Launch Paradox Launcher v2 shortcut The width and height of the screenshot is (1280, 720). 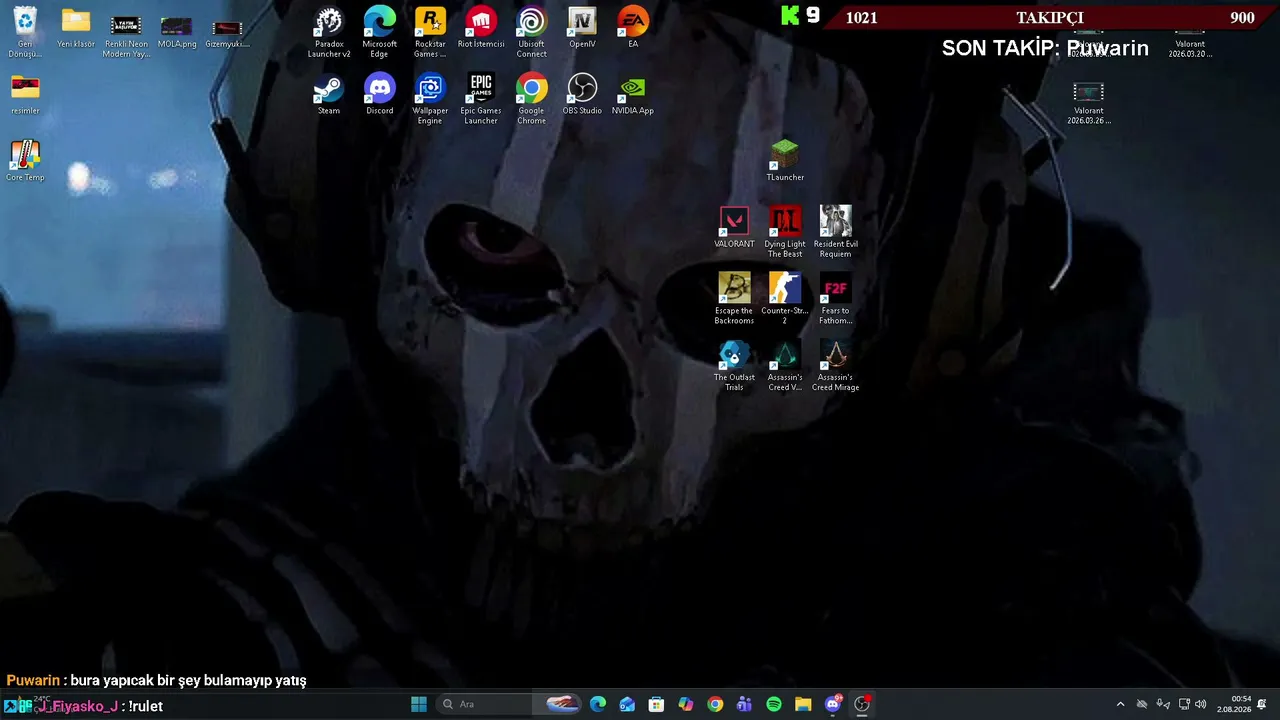pos(329,32)
